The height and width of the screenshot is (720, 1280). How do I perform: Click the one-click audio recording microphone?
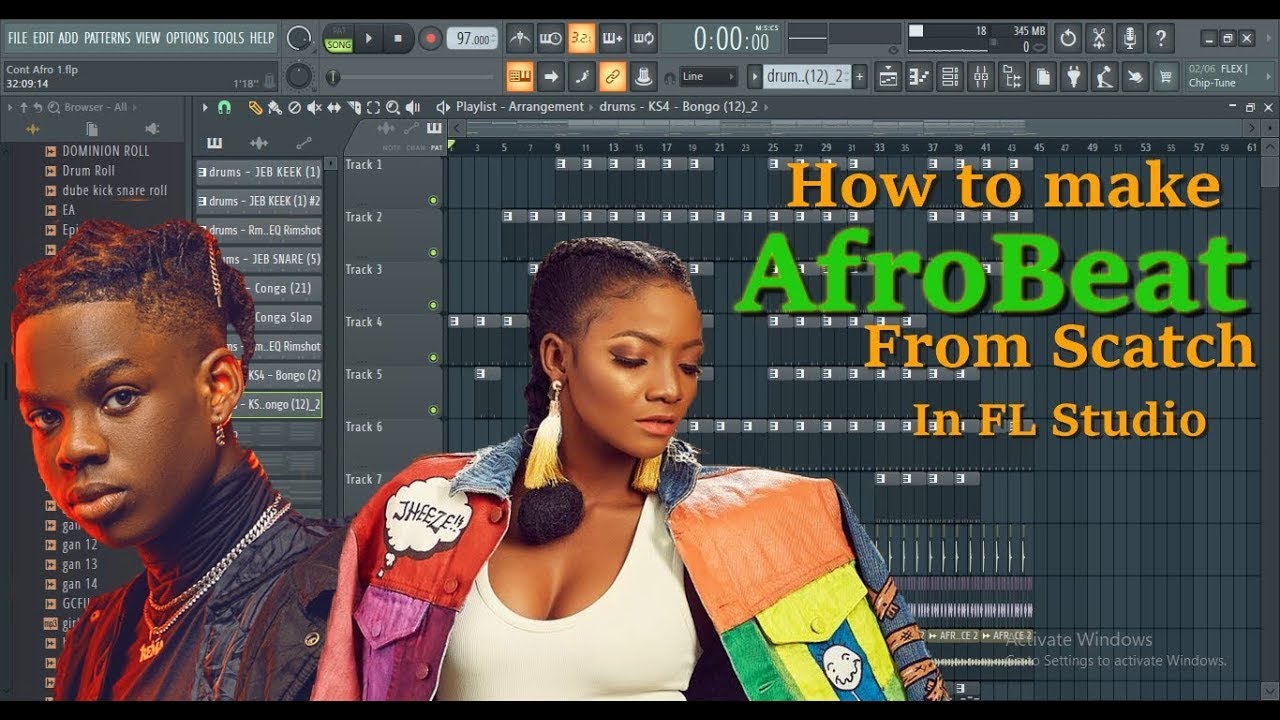[1130, 39]
